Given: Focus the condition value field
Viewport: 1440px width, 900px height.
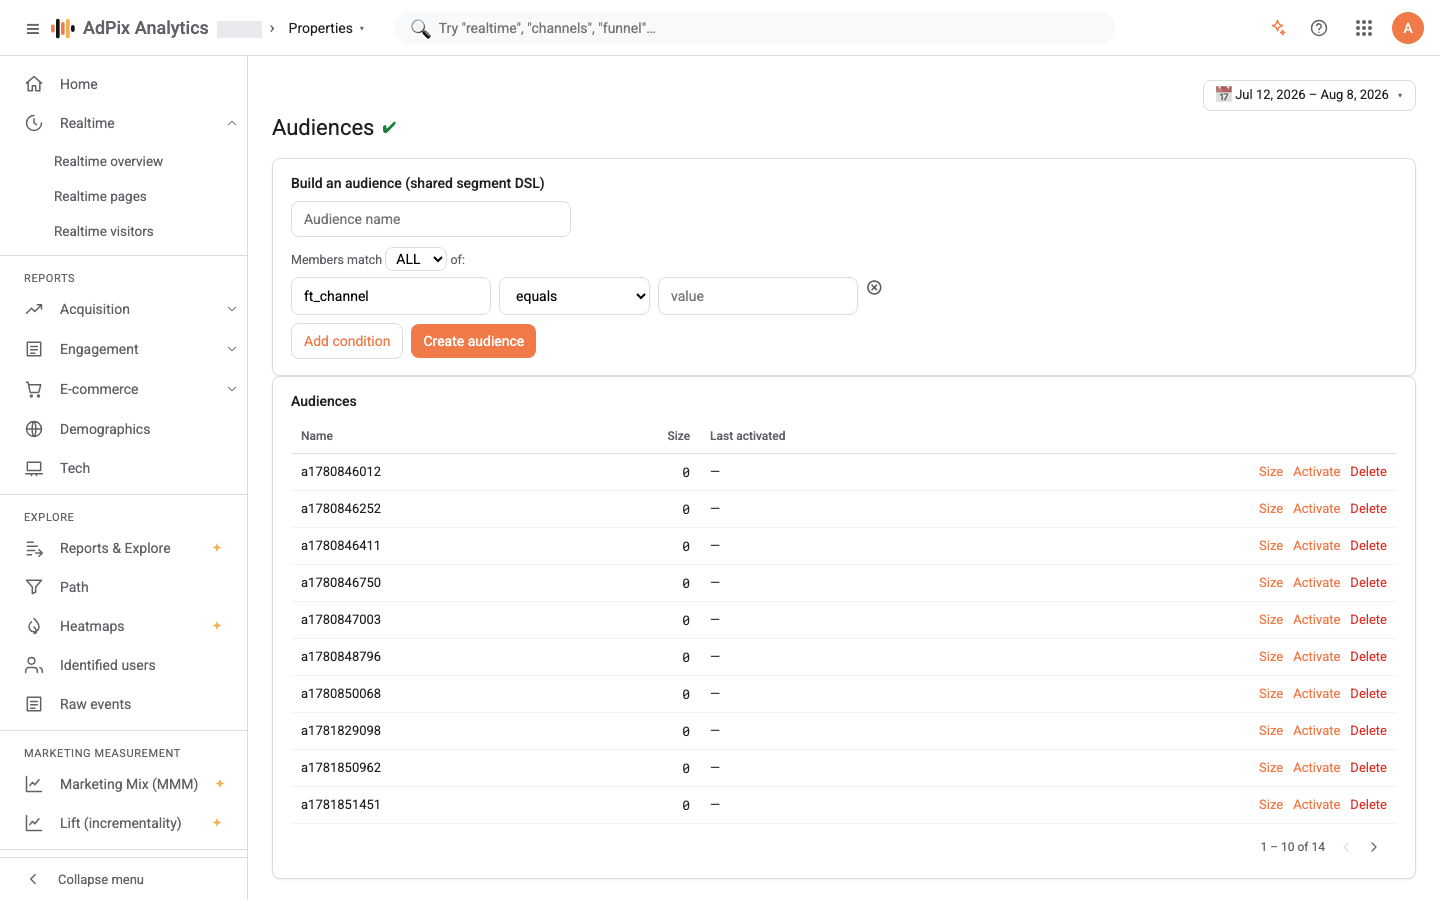Looking at the screenshot, I should click(x=758, y=296).
